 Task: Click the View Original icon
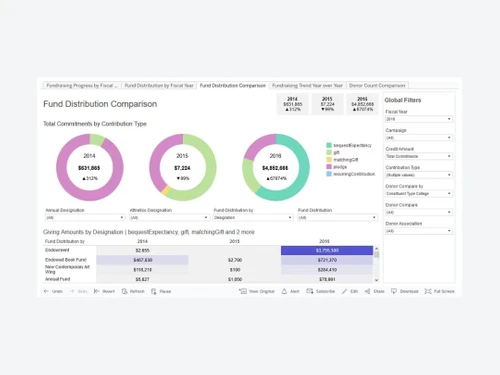[243, 291]
